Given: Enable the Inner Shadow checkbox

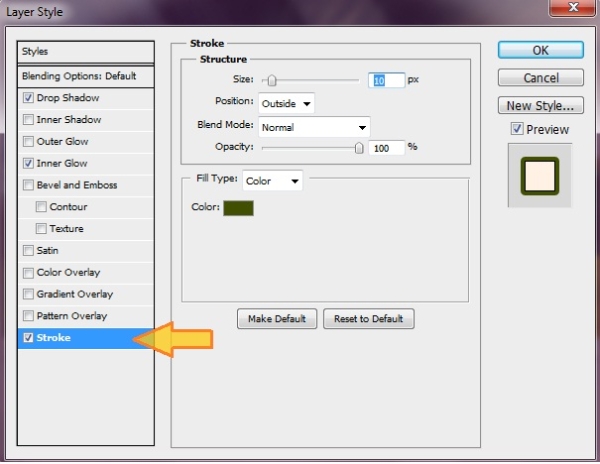Looking at the screenshot, I should click(28, 120).
